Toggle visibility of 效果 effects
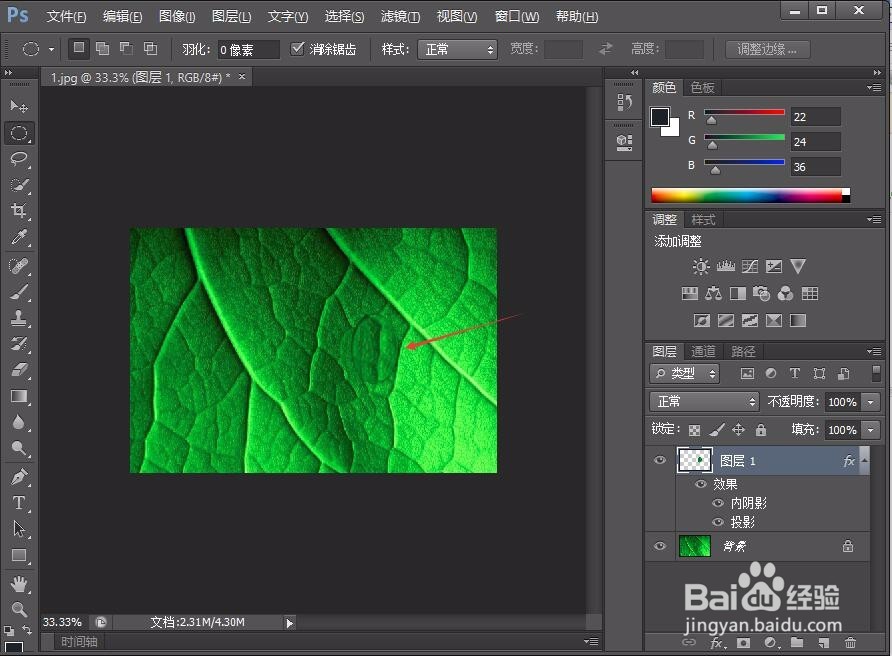The width and height of the screenshot is (892, 656). [x=701, y=484]
